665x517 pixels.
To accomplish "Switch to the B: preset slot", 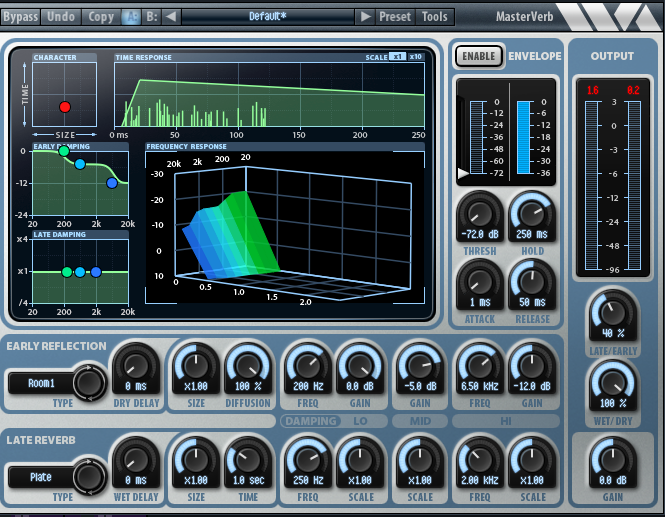I will pyautogui.click(x=151, y=17).
